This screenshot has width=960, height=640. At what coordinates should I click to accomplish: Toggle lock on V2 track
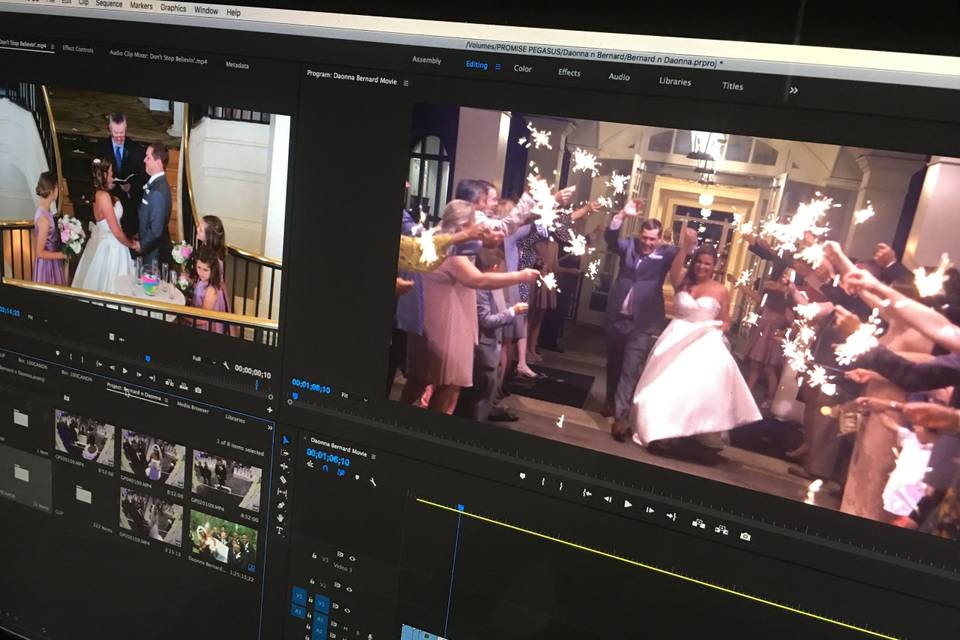pos(312,581)
